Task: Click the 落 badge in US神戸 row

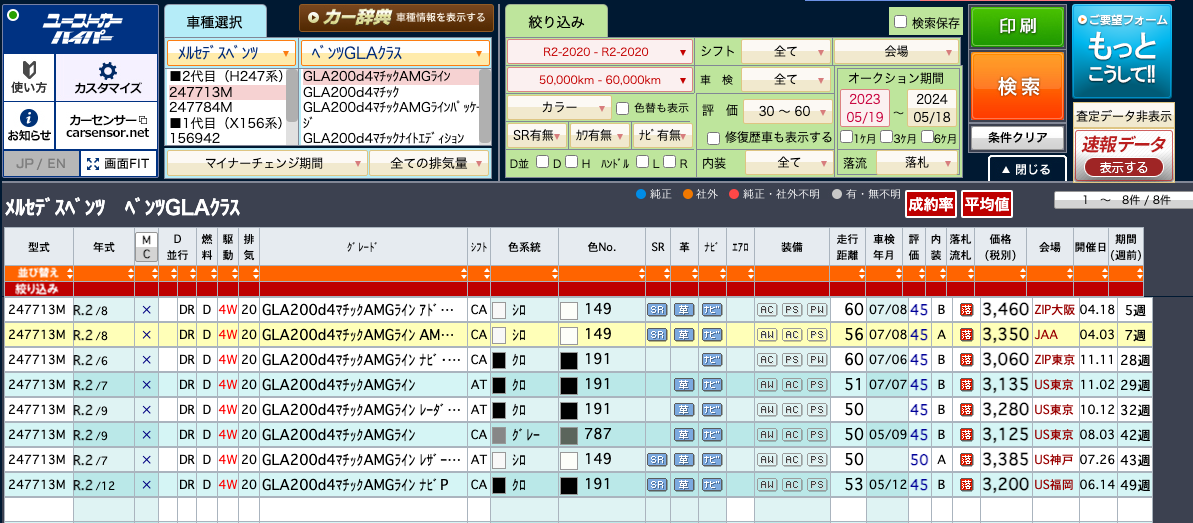Action: 966,460
